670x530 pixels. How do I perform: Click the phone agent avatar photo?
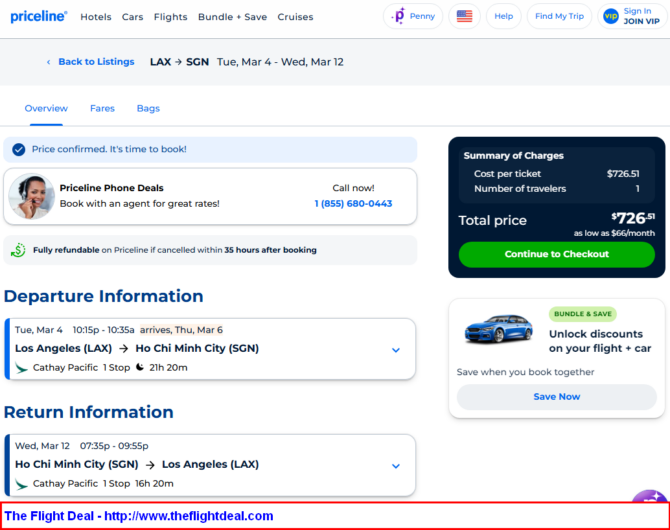(32, 196)
